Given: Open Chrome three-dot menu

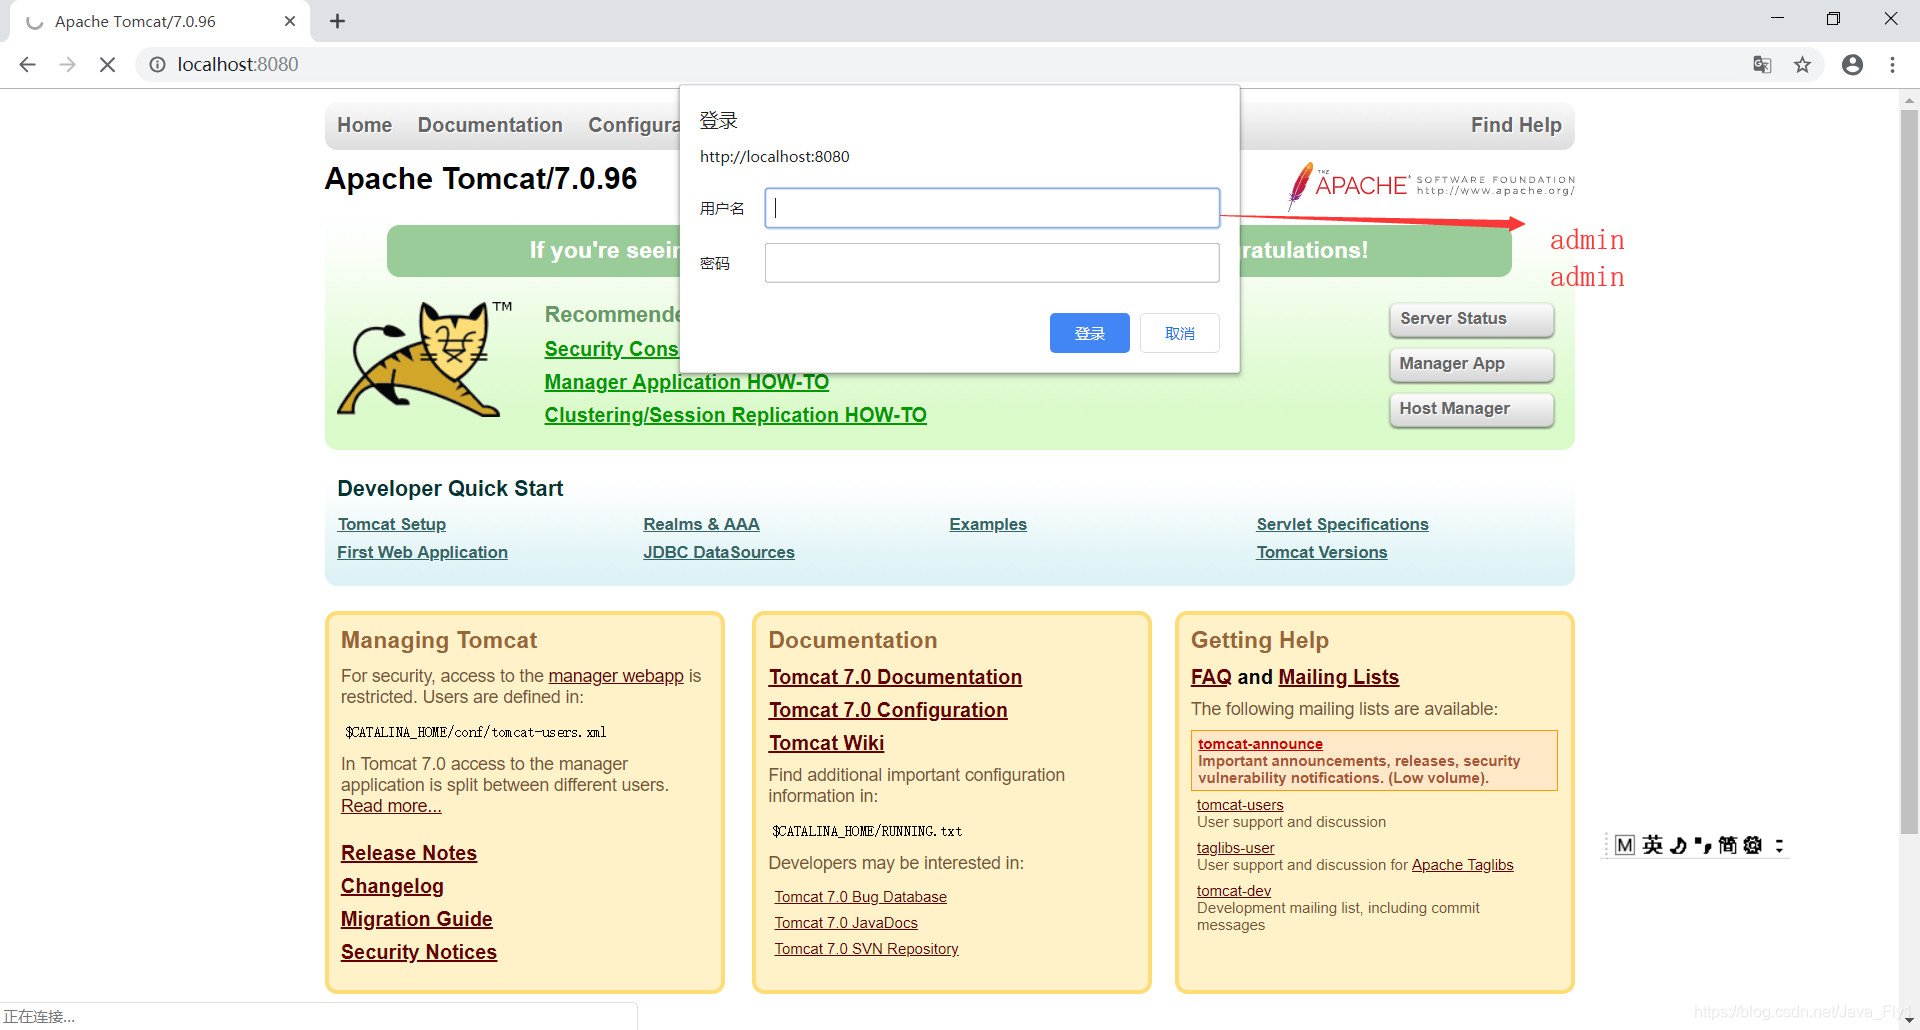Looking at the screenshot, I should click(x=1892, y=65).
